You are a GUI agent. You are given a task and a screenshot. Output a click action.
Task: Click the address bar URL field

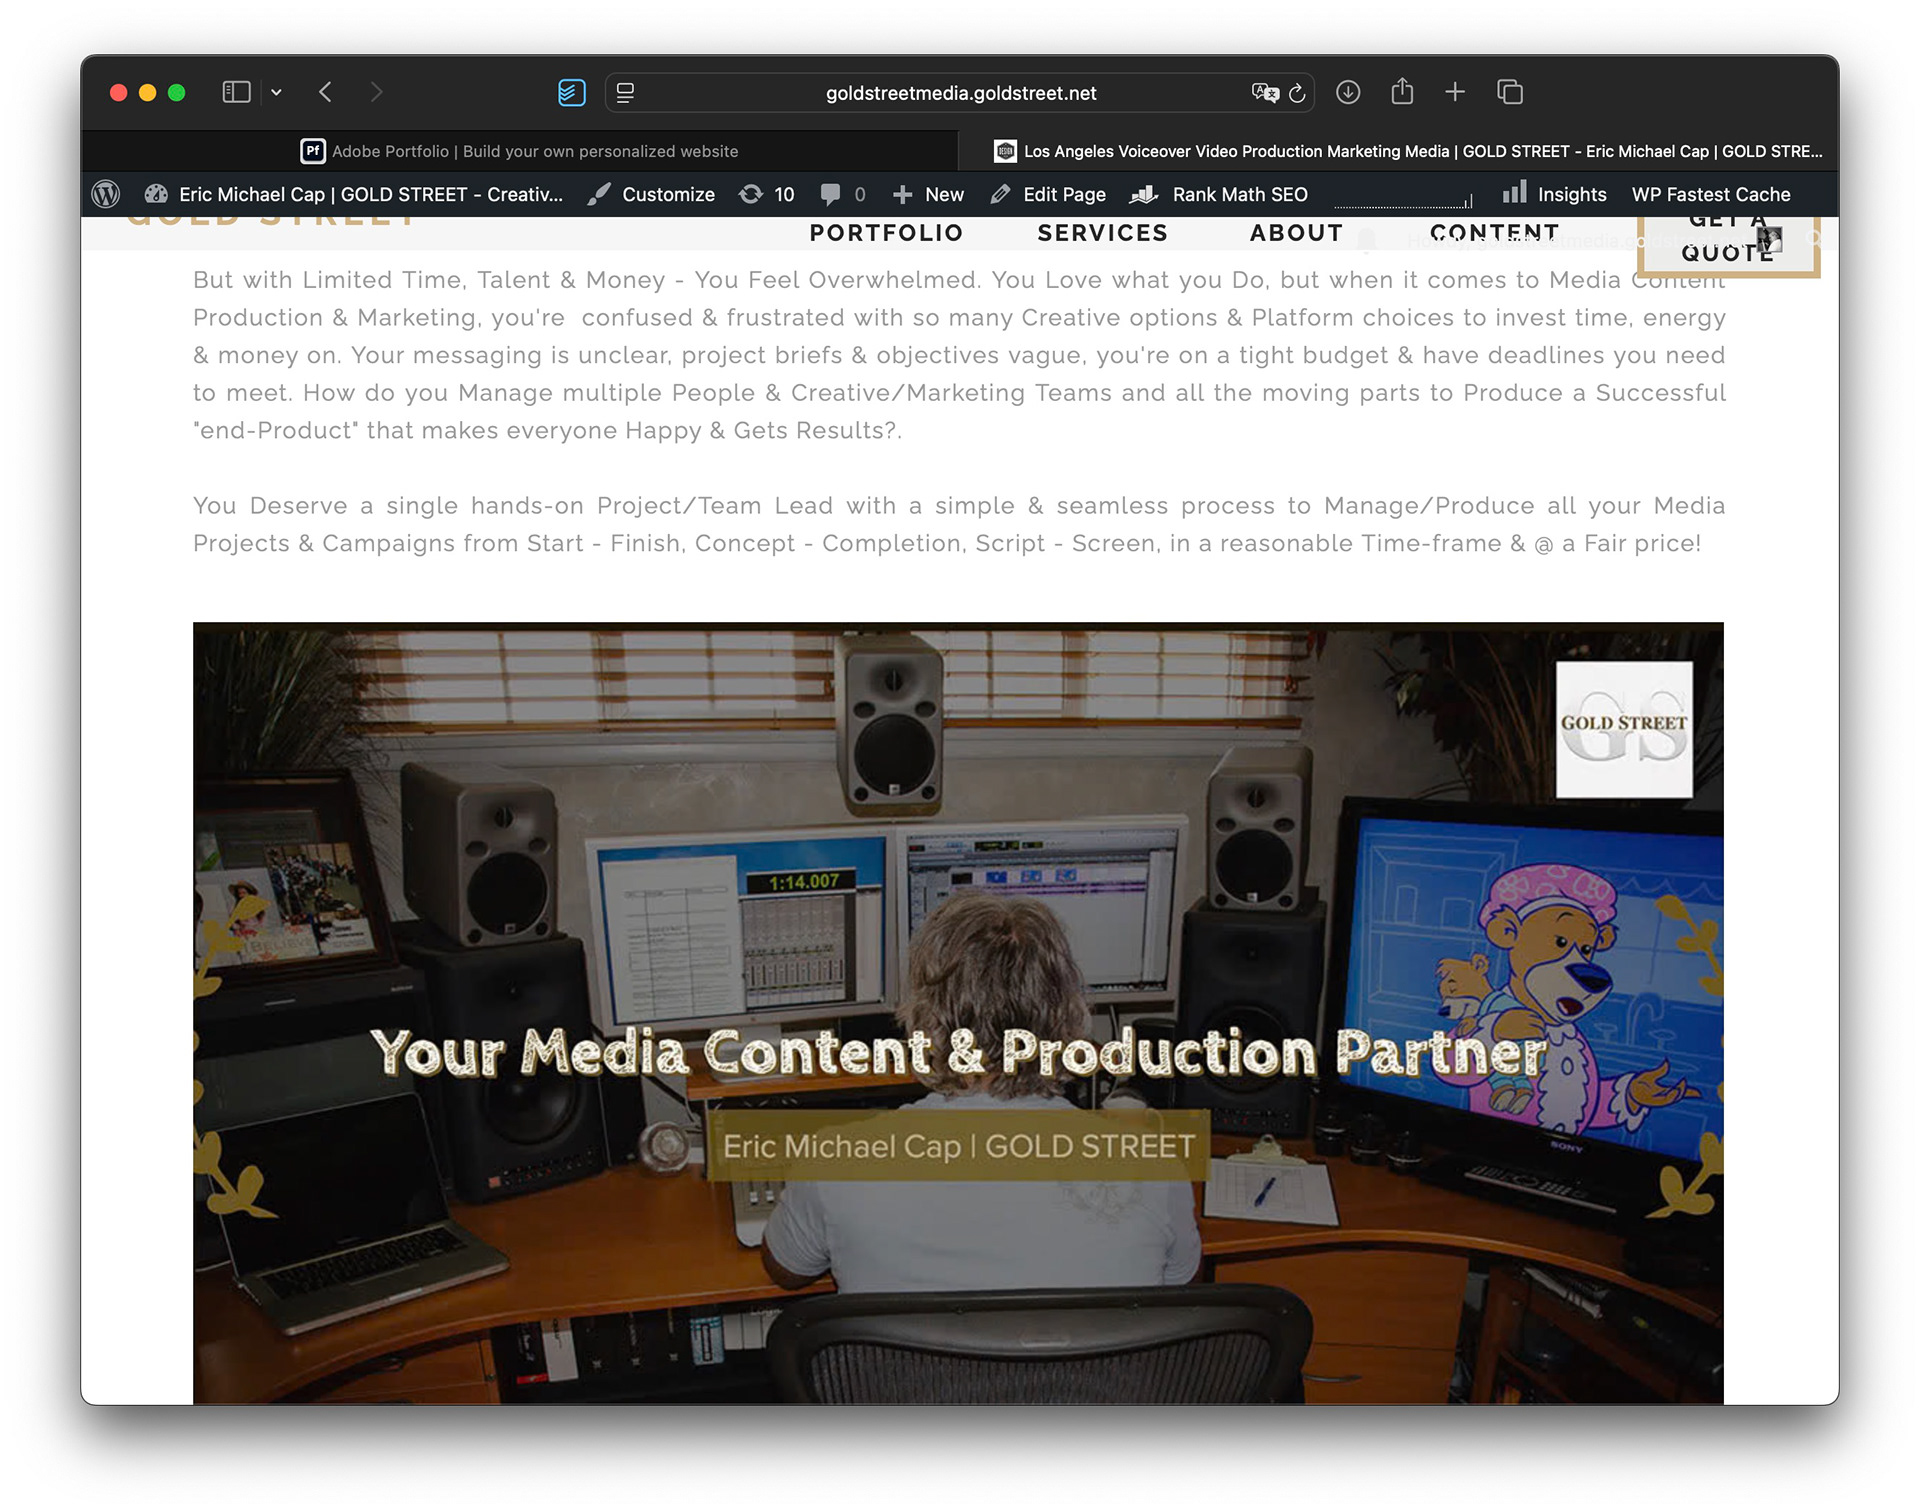tap(960, 93)
